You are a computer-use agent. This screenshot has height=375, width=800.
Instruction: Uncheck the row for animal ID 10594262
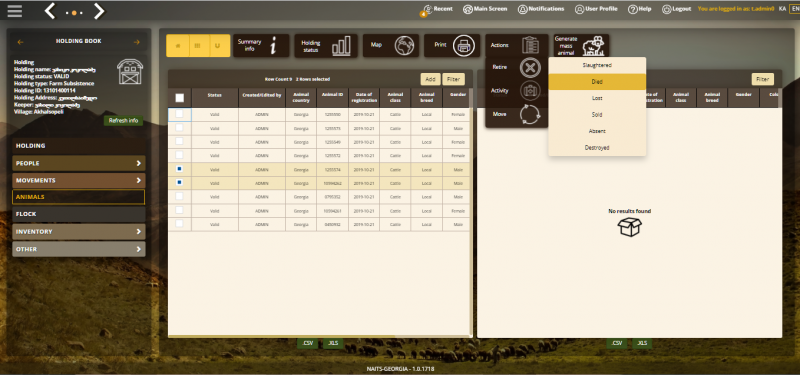[179, 183]
